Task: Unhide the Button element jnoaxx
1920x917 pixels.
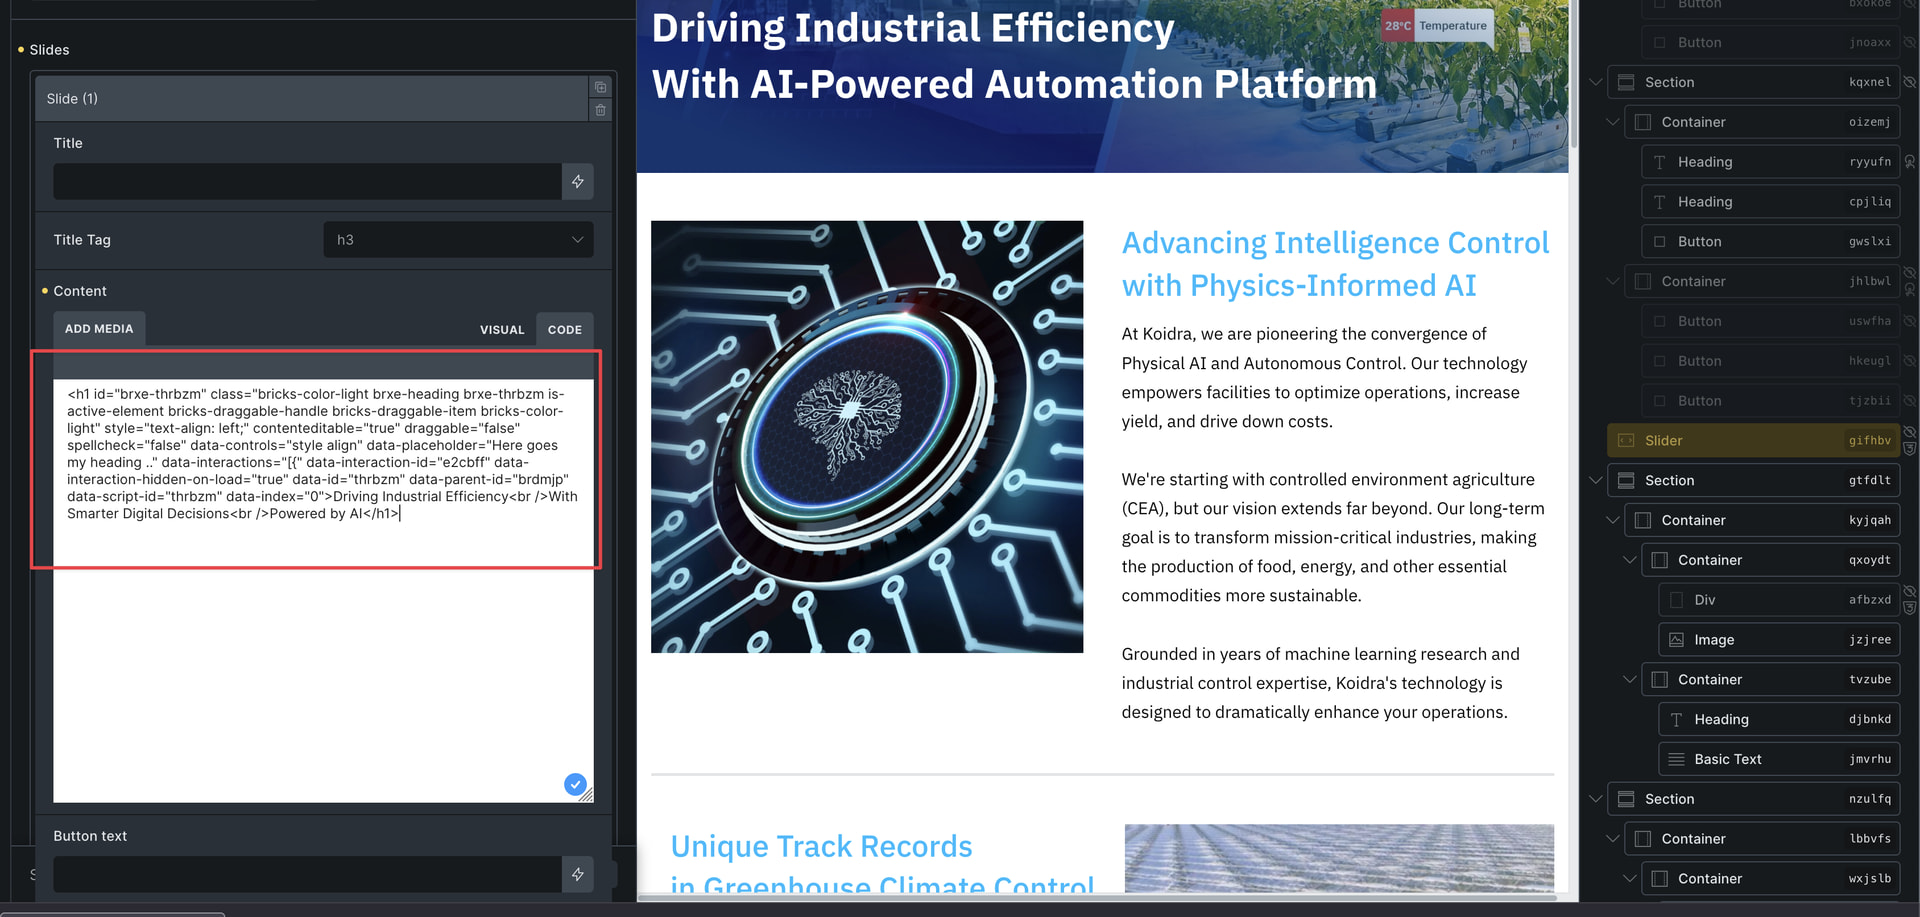Action: 1910,43
